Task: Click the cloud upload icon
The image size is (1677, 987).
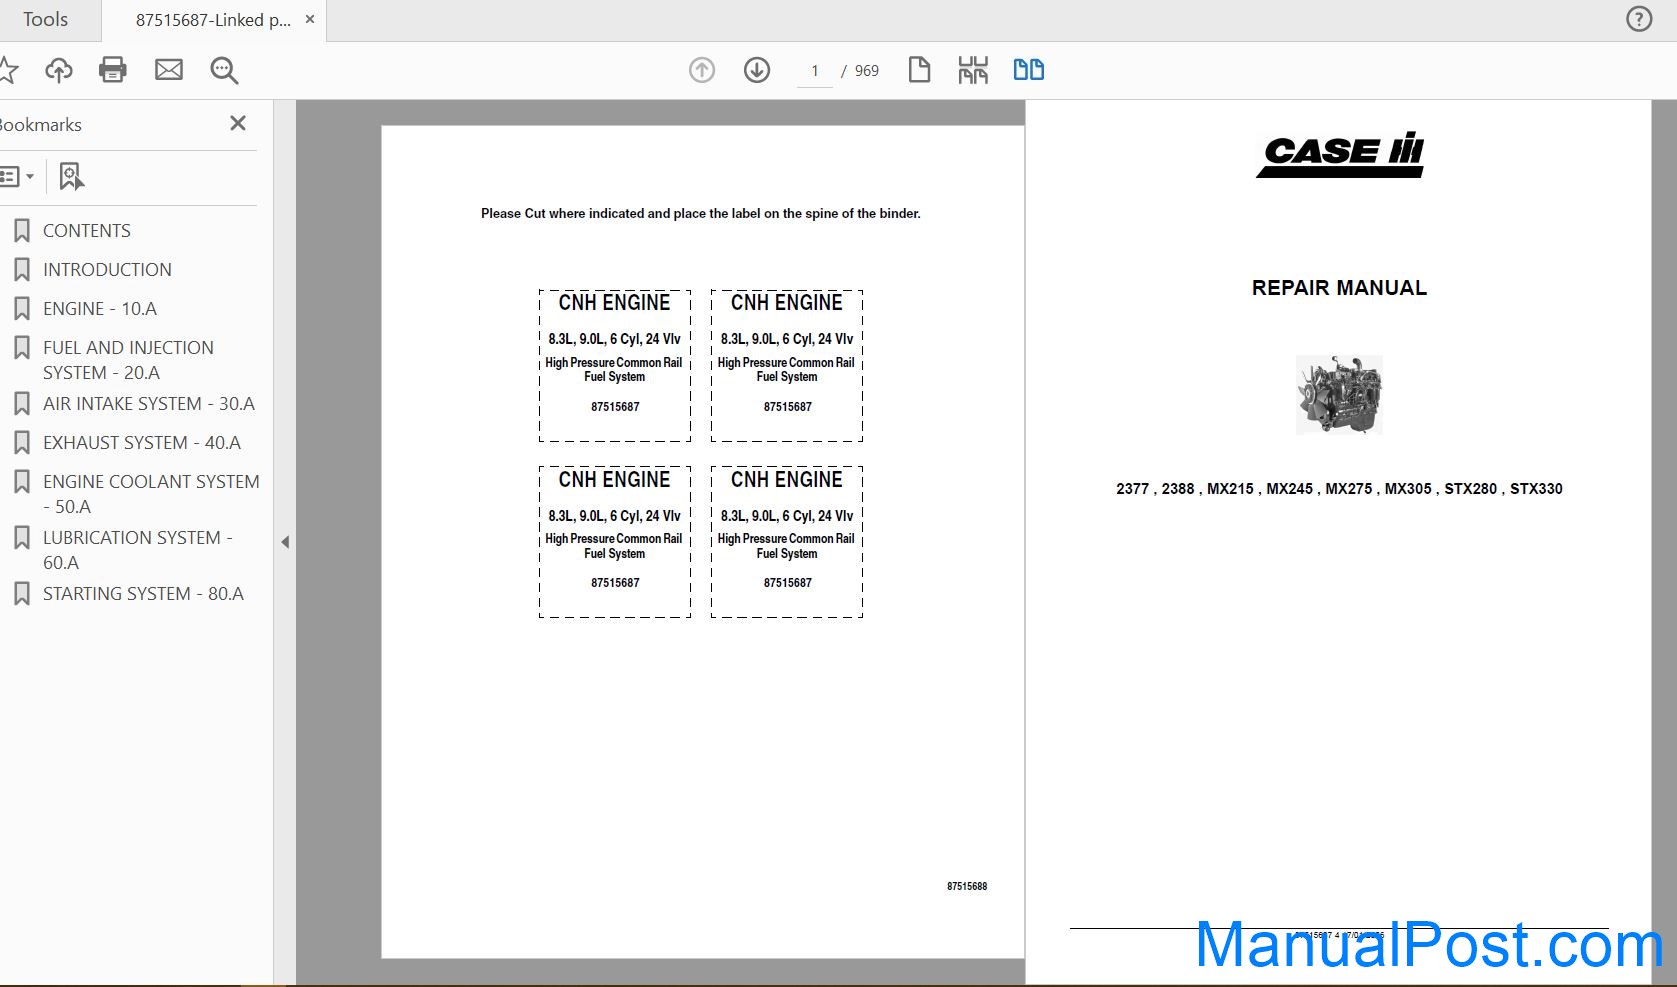Action: 59,69
